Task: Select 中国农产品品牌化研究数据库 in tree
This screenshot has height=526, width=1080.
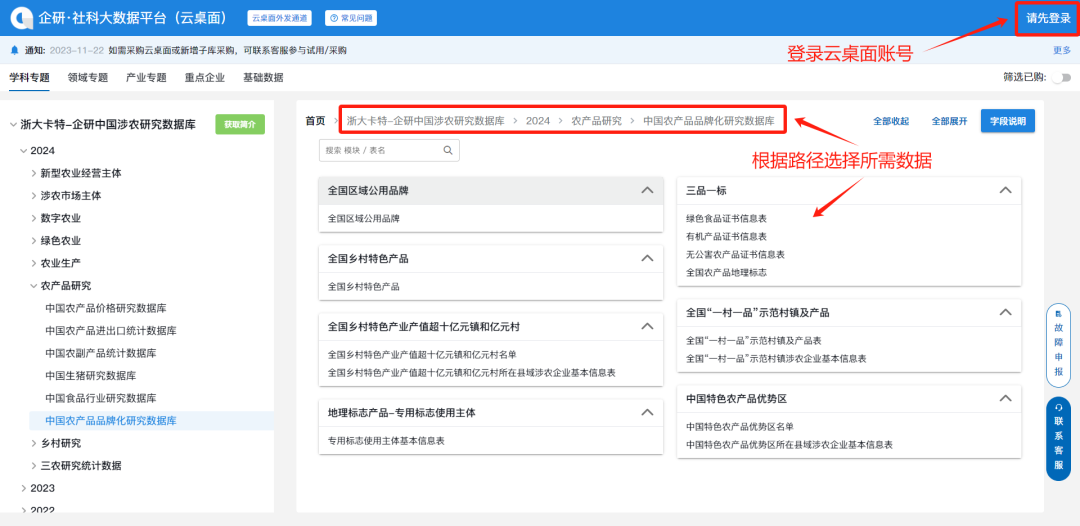Action: click(x=152, y=420)
